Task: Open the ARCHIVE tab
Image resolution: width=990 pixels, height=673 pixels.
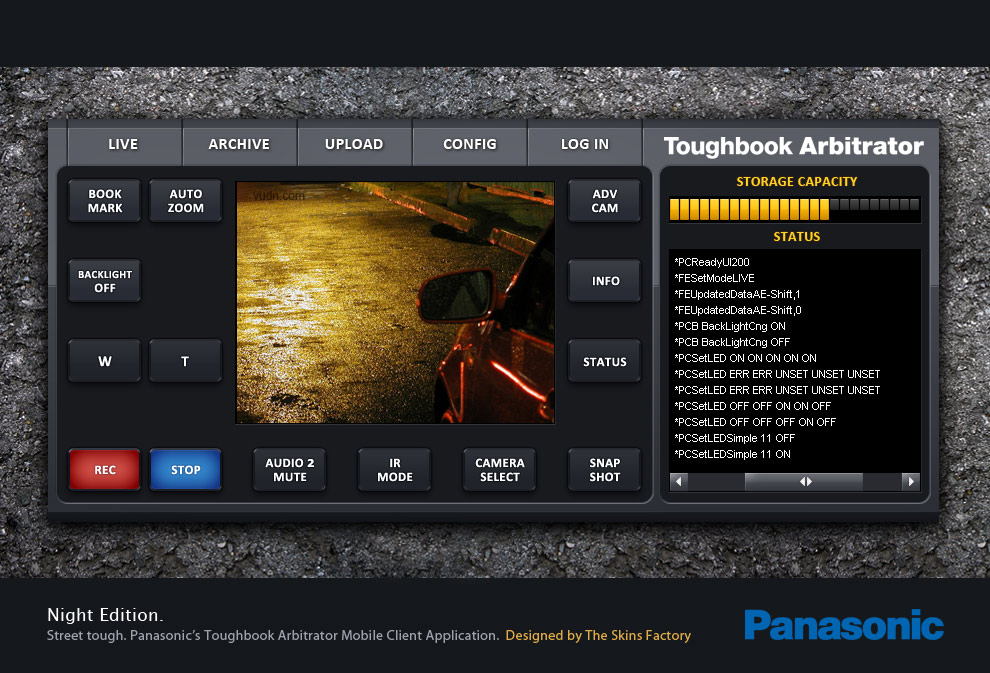Action: pos(239,144)
